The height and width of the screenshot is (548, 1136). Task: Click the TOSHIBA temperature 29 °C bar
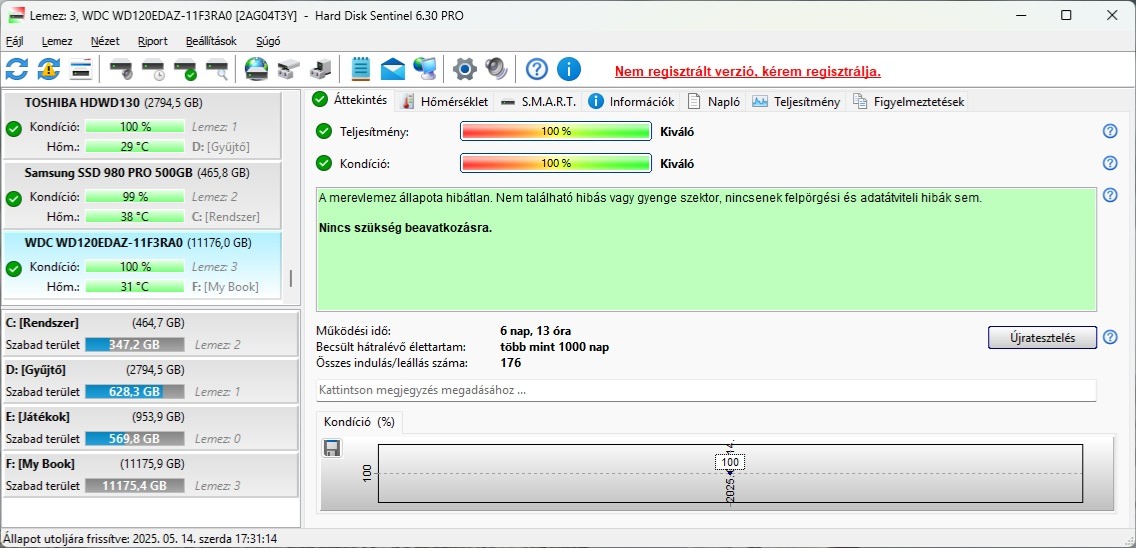[135, 146]
